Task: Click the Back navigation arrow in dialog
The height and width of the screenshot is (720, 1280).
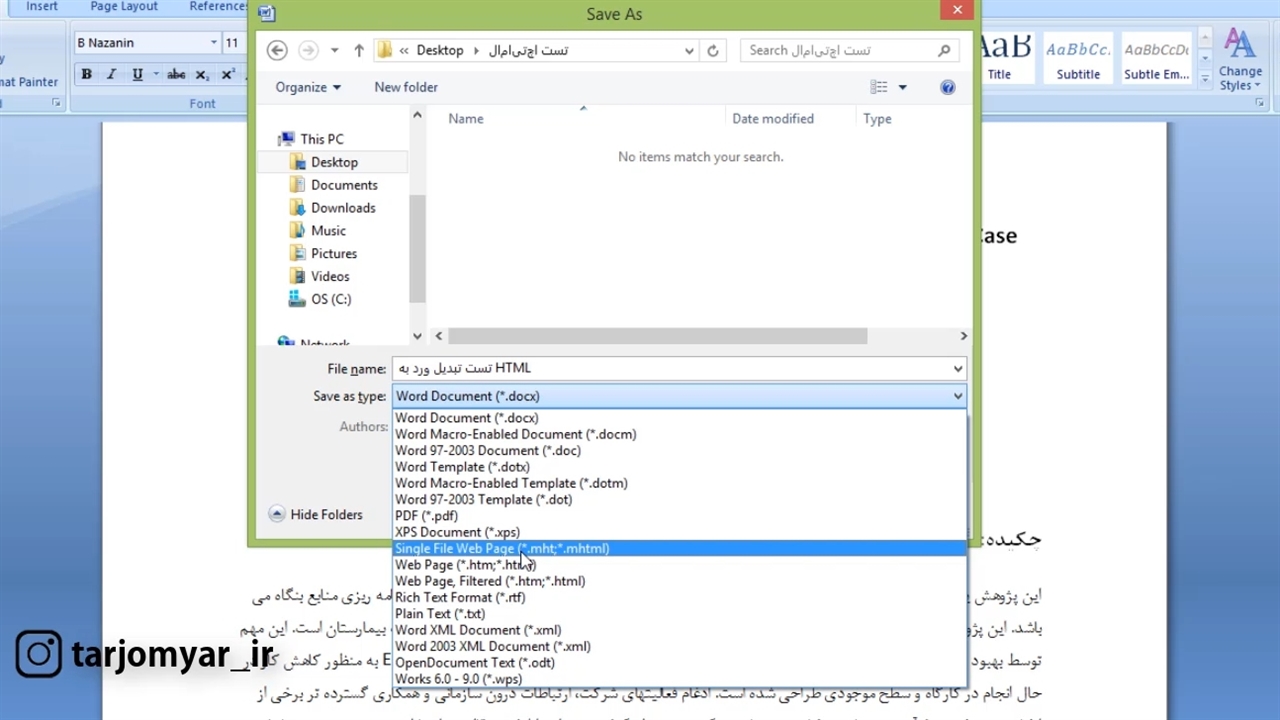Action: tap(278, 50)
